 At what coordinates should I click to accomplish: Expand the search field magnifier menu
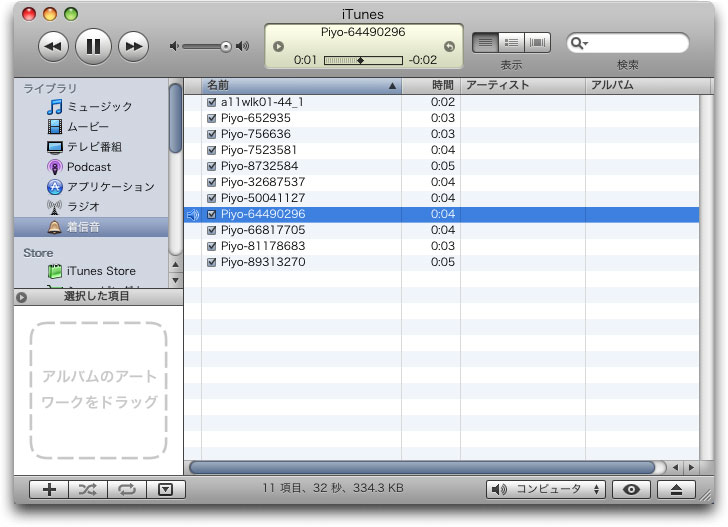tap(579, 44)
